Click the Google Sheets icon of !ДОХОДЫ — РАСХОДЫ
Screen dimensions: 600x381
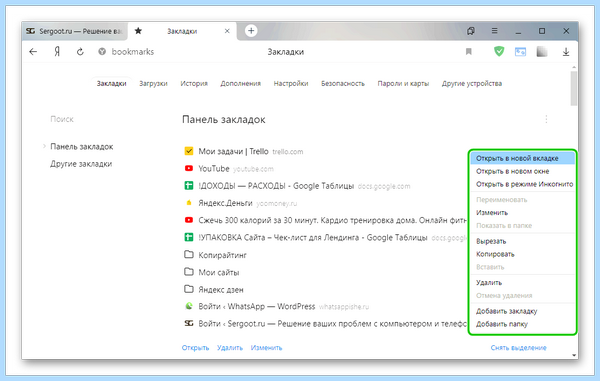[x=189, y=186]
